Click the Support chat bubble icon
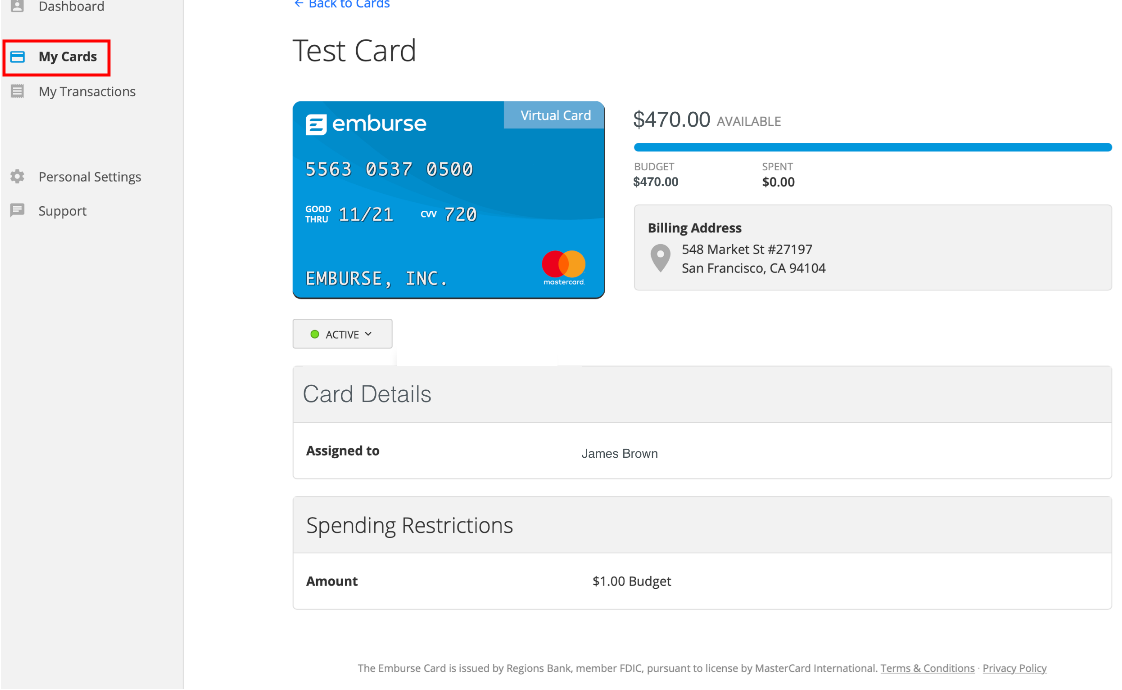 [x=17, y=211]
